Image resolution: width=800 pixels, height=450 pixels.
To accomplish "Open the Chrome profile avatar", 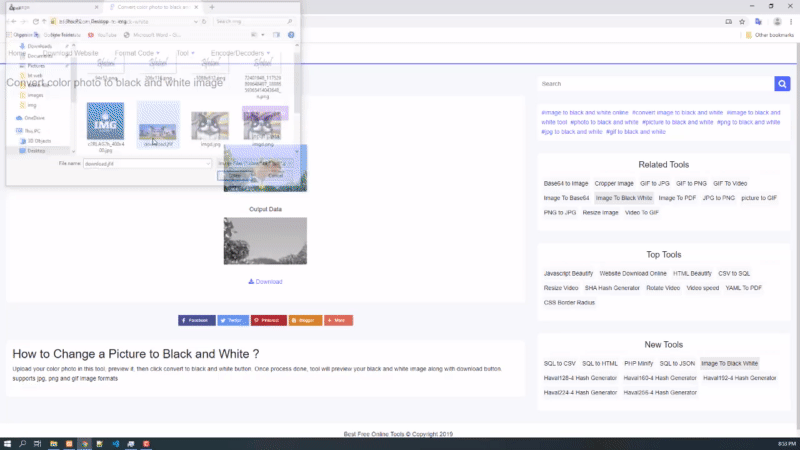I will click(x=775, y=21).
